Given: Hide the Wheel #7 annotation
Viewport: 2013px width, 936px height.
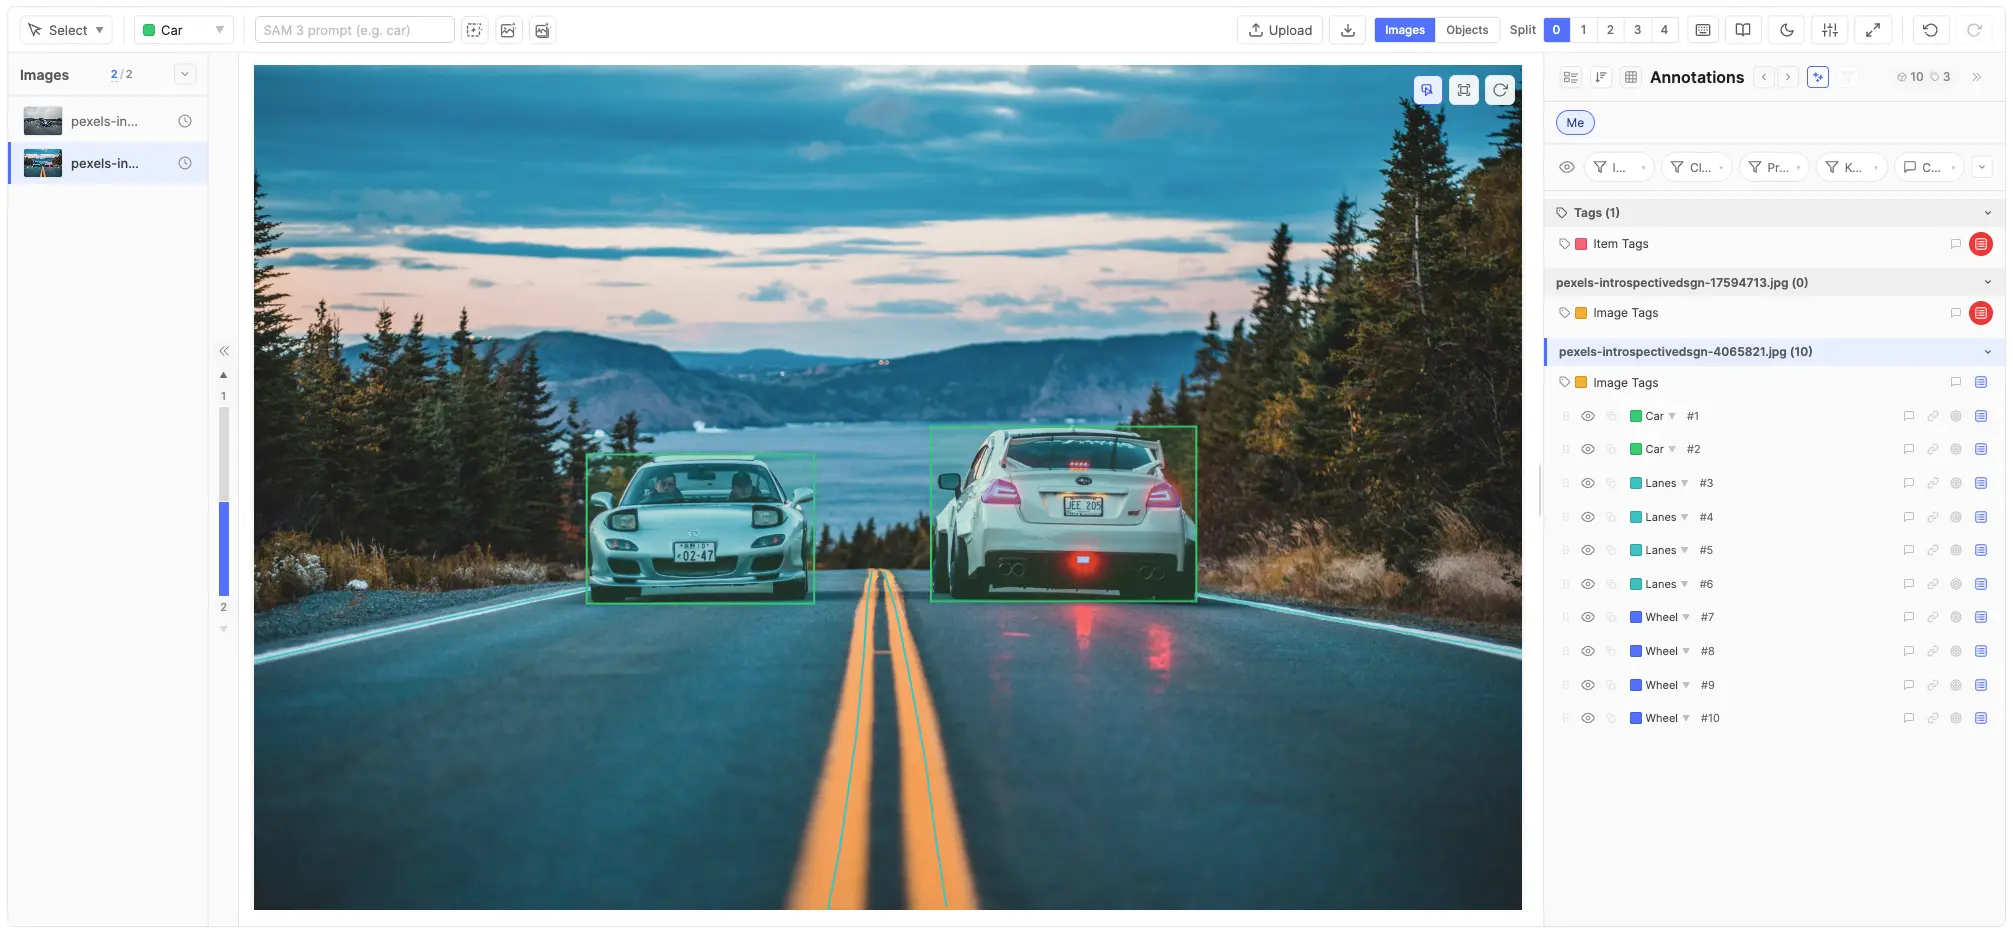Looking at the screenshot, I should click(x=1588, y=617).
